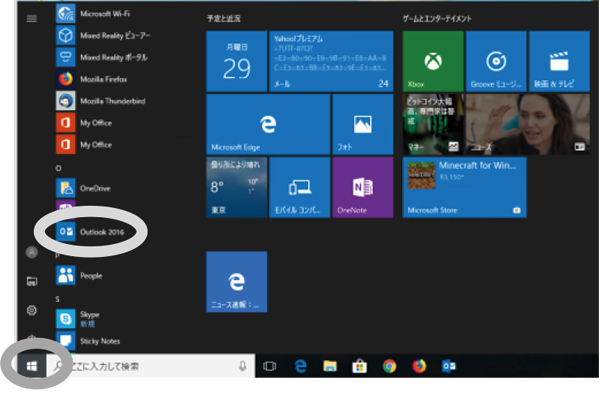
Task: Launch Google Chrome from the taskbar
Action: click(389, 366)
